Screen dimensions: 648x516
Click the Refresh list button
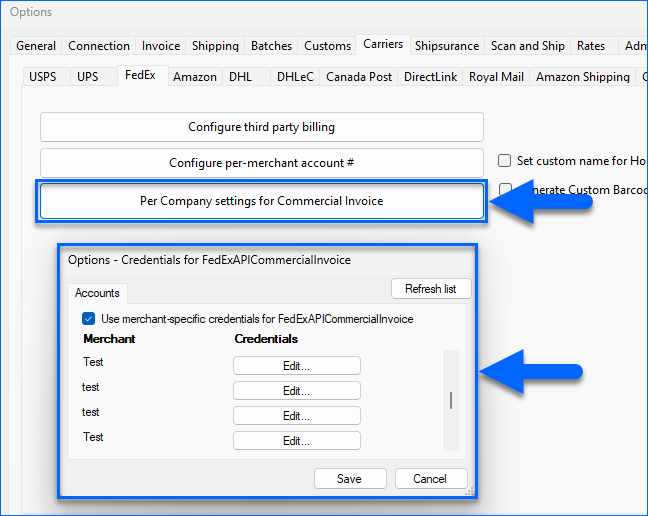(x=431, y=288)
